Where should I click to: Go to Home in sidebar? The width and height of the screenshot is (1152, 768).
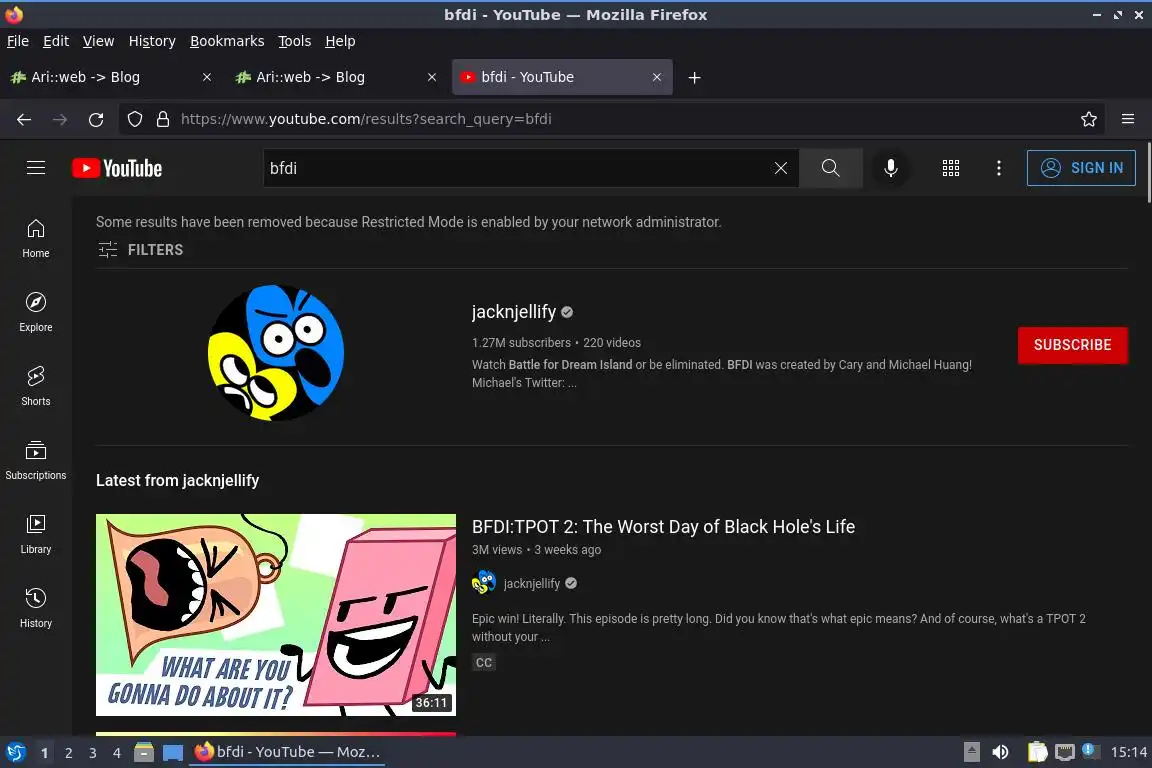(x=35, y=239)
